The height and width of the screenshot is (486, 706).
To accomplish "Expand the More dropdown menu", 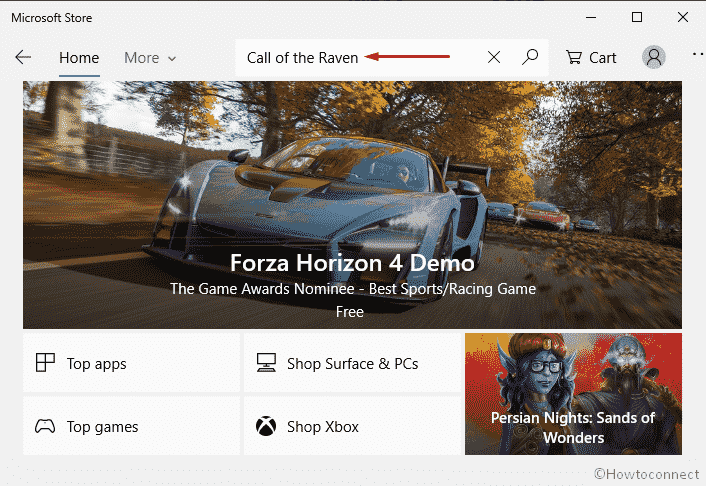I will pos(150,58).
